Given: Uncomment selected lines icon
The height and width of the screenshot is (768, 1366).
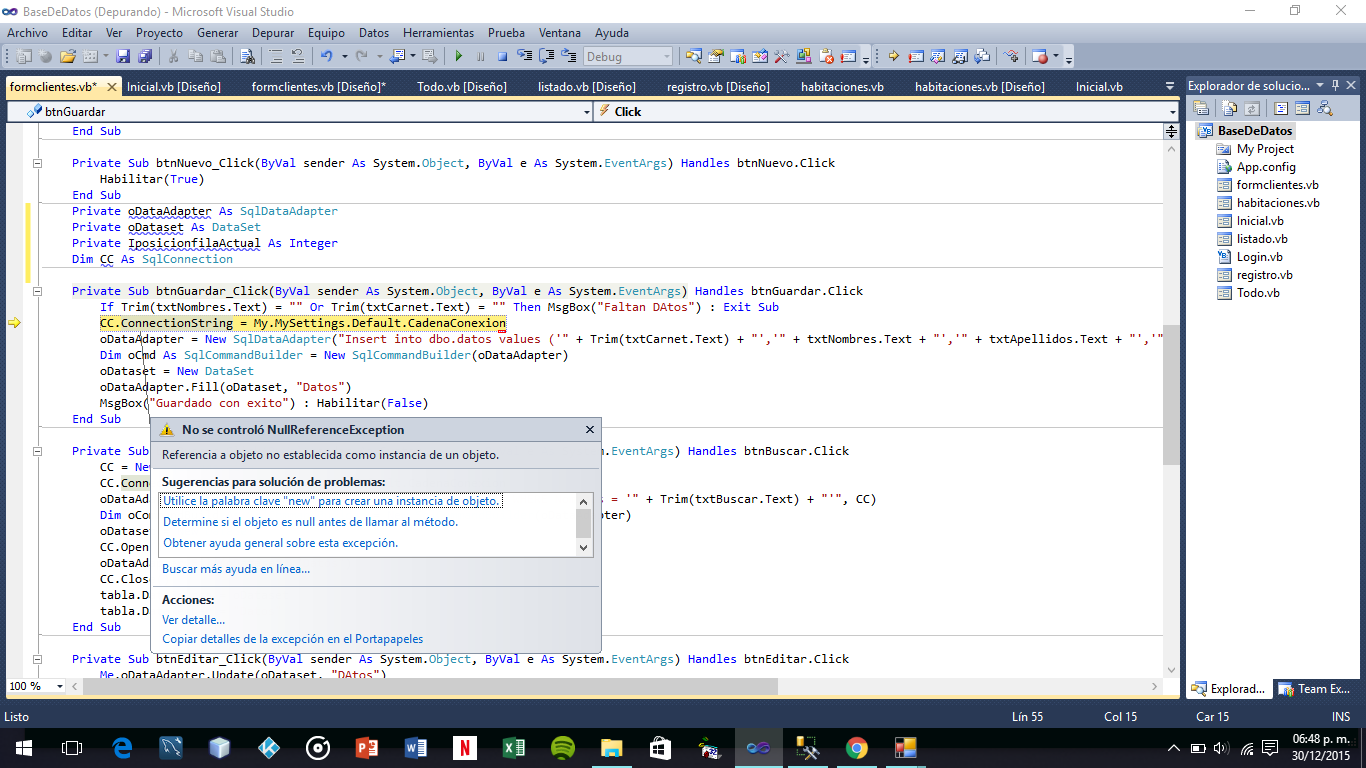Looking at the screenshot, I should tap(298, 56).
